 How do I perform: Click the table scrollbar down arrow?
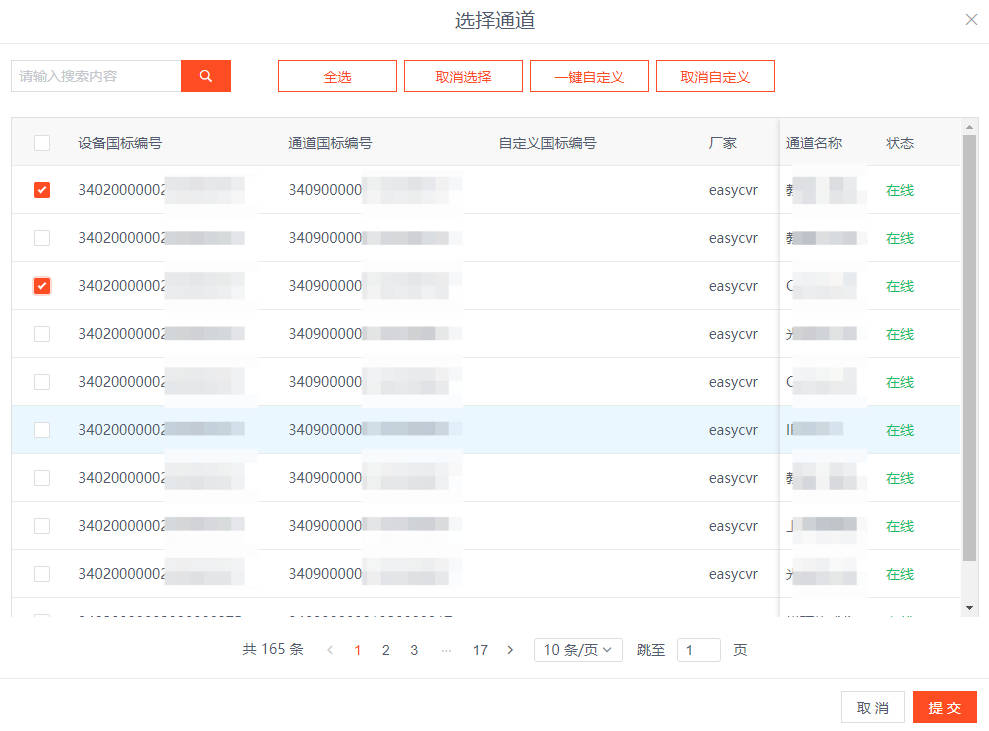[x=969, y=608]
